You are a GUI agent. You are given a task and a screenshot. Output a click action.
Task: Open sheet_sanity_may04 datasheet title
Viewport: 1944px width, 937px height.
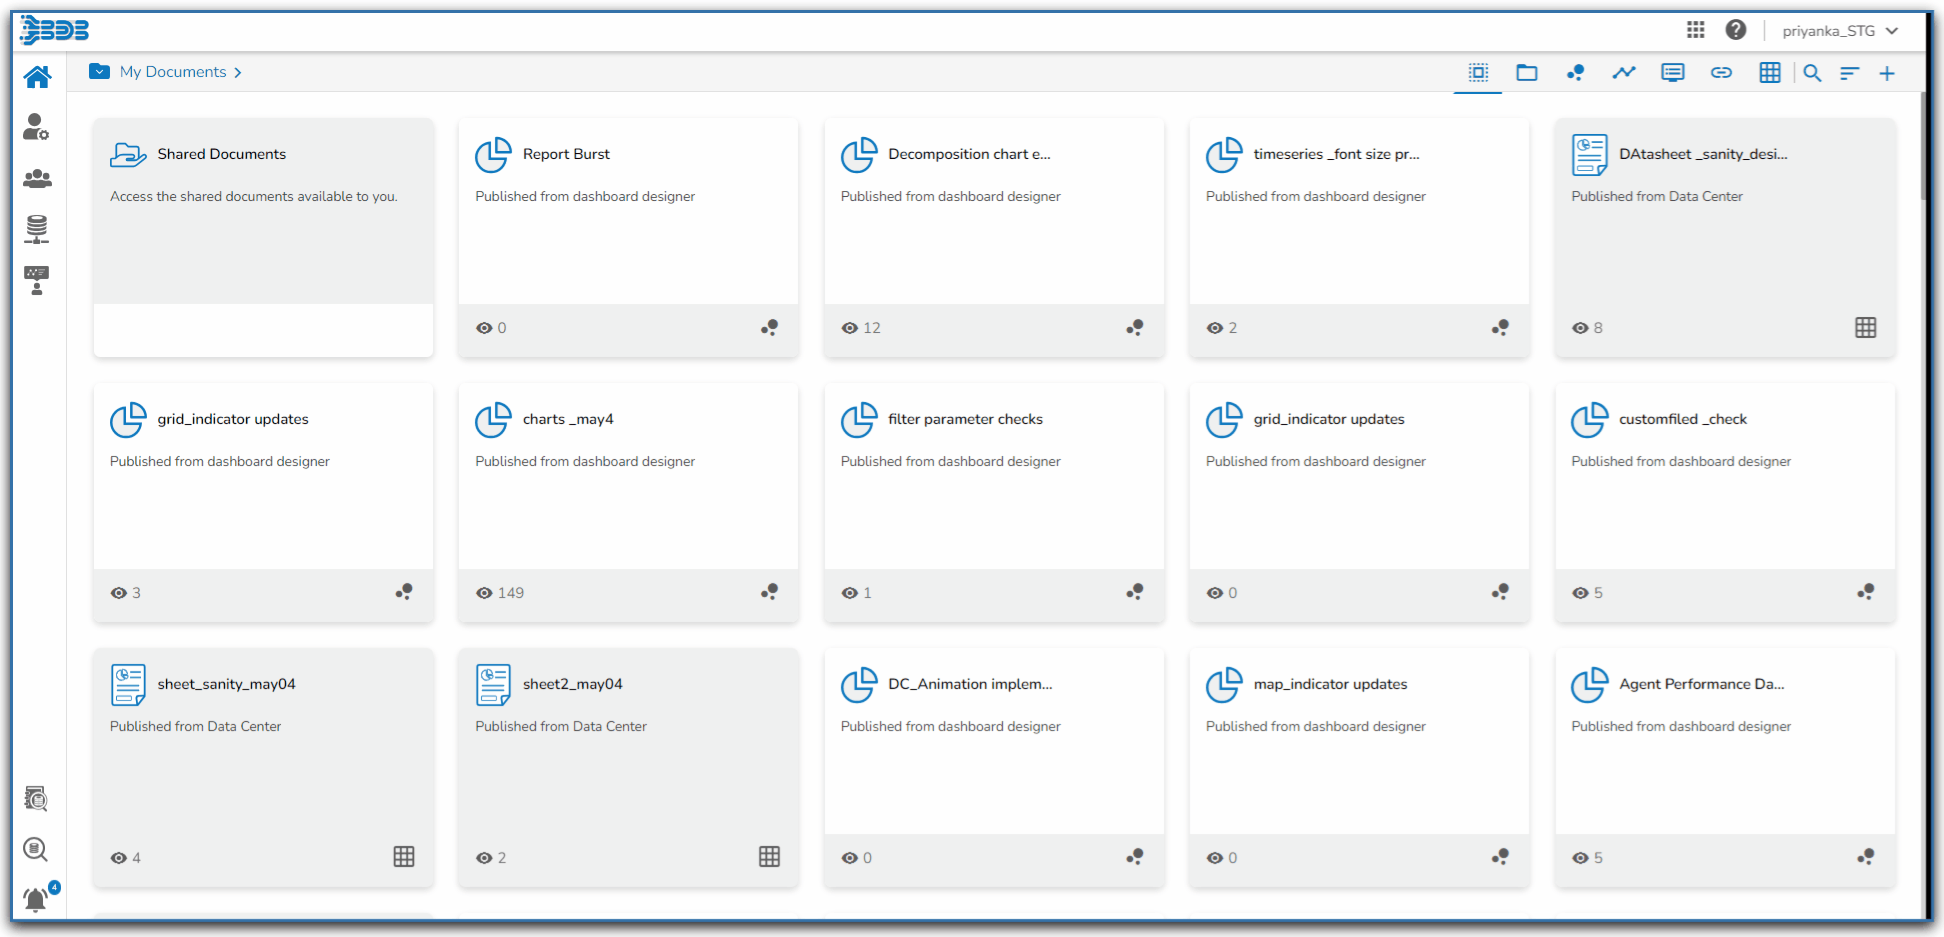click(226, 684)
